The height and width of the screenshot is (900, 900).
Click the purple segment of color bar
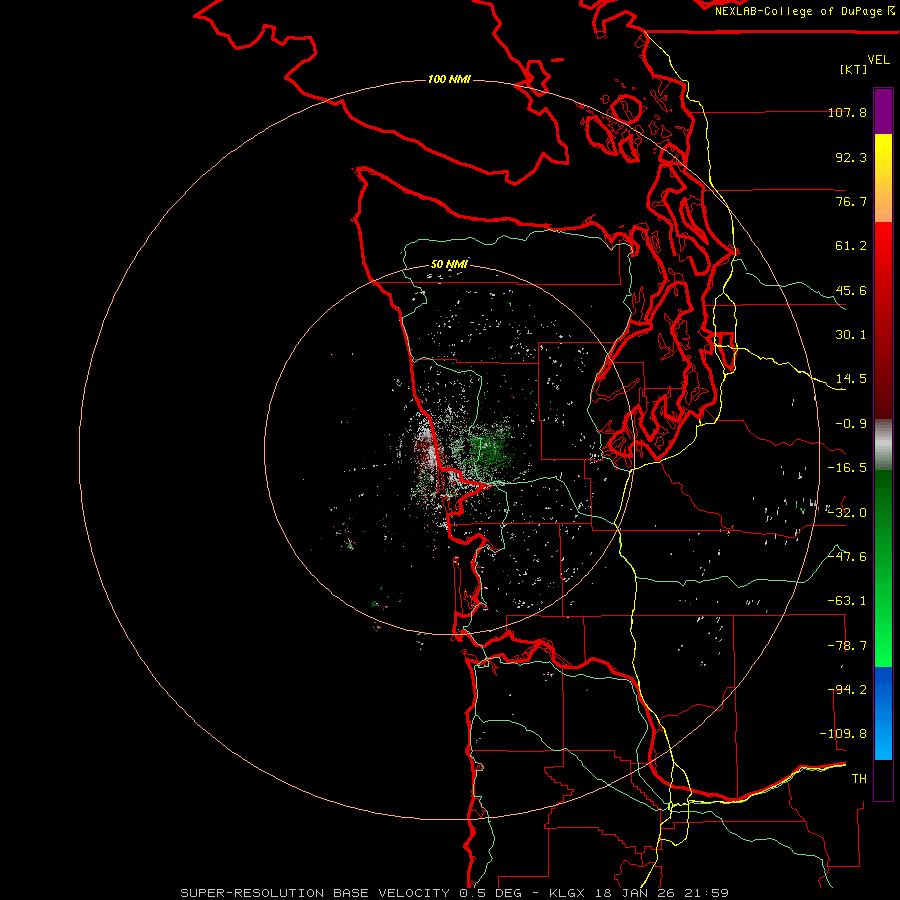point(883,111)
